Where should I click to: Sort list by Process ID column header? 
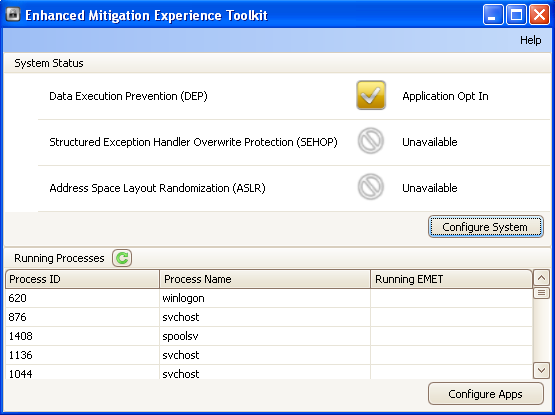click(82, 279)
